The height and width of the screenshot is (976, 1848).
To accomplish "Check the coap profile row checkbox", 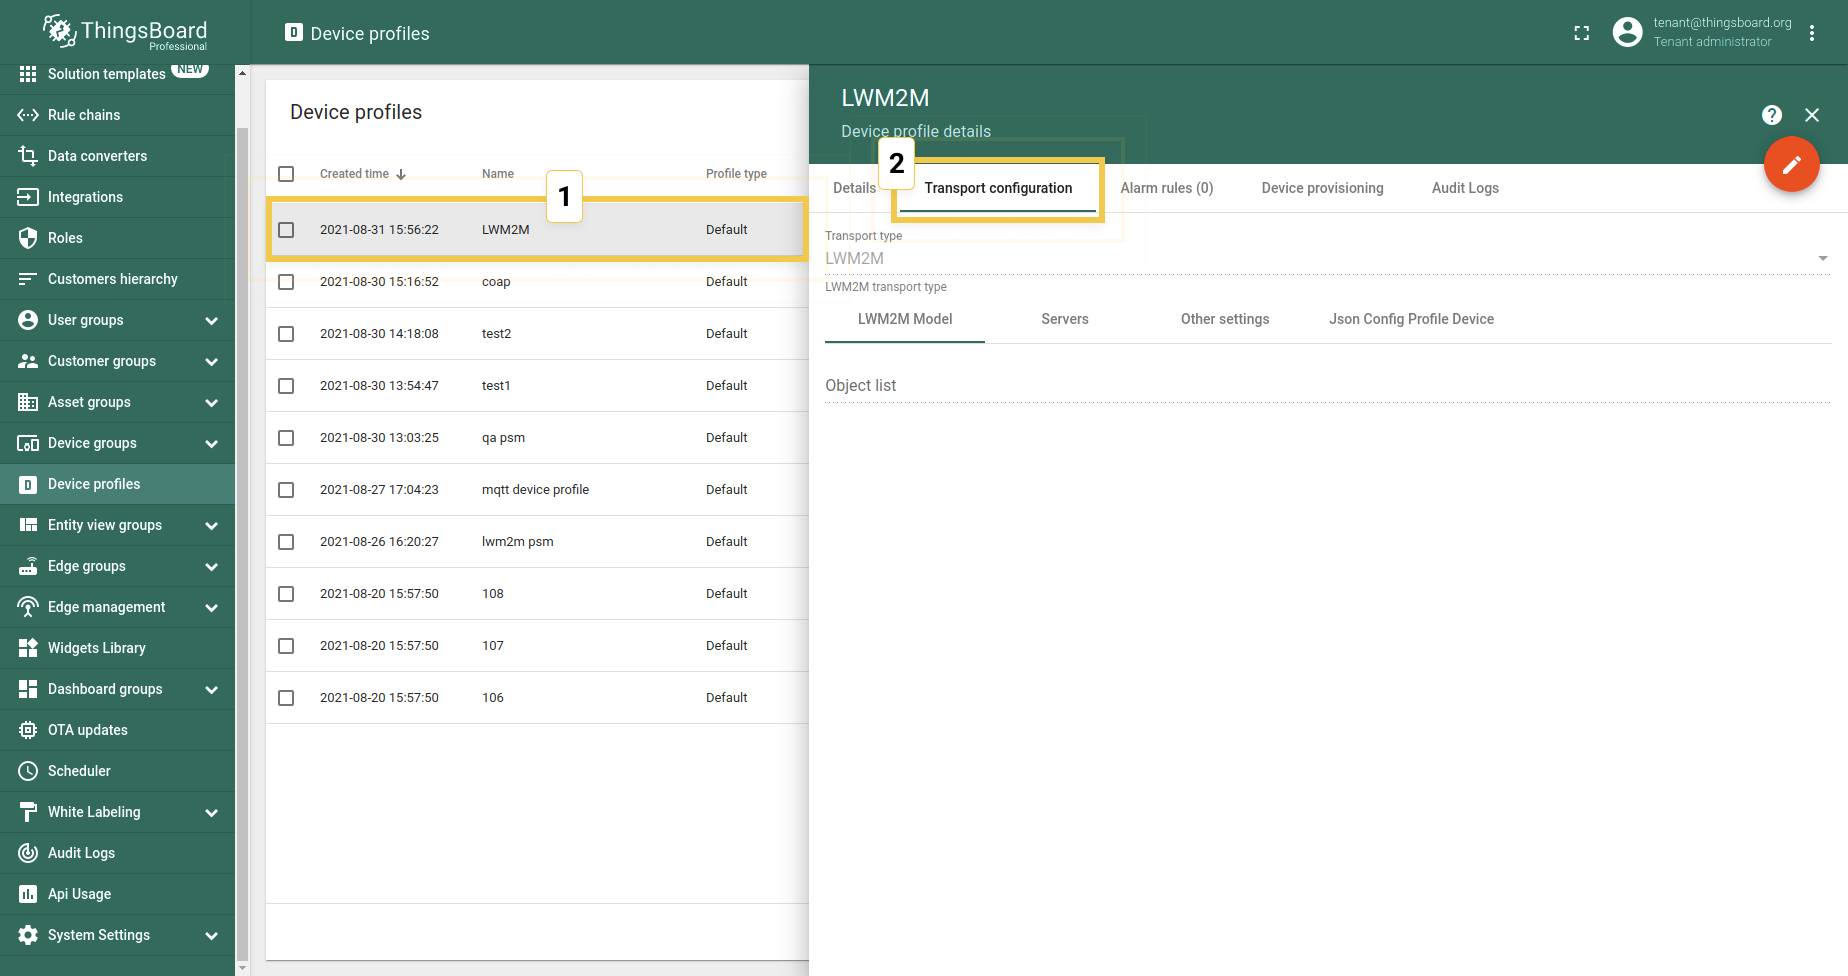I will (286, 282).
